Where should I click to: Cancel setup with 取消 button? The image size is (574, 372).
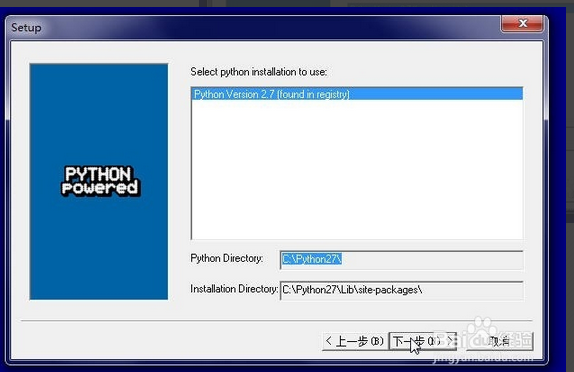tap(499, 341)
